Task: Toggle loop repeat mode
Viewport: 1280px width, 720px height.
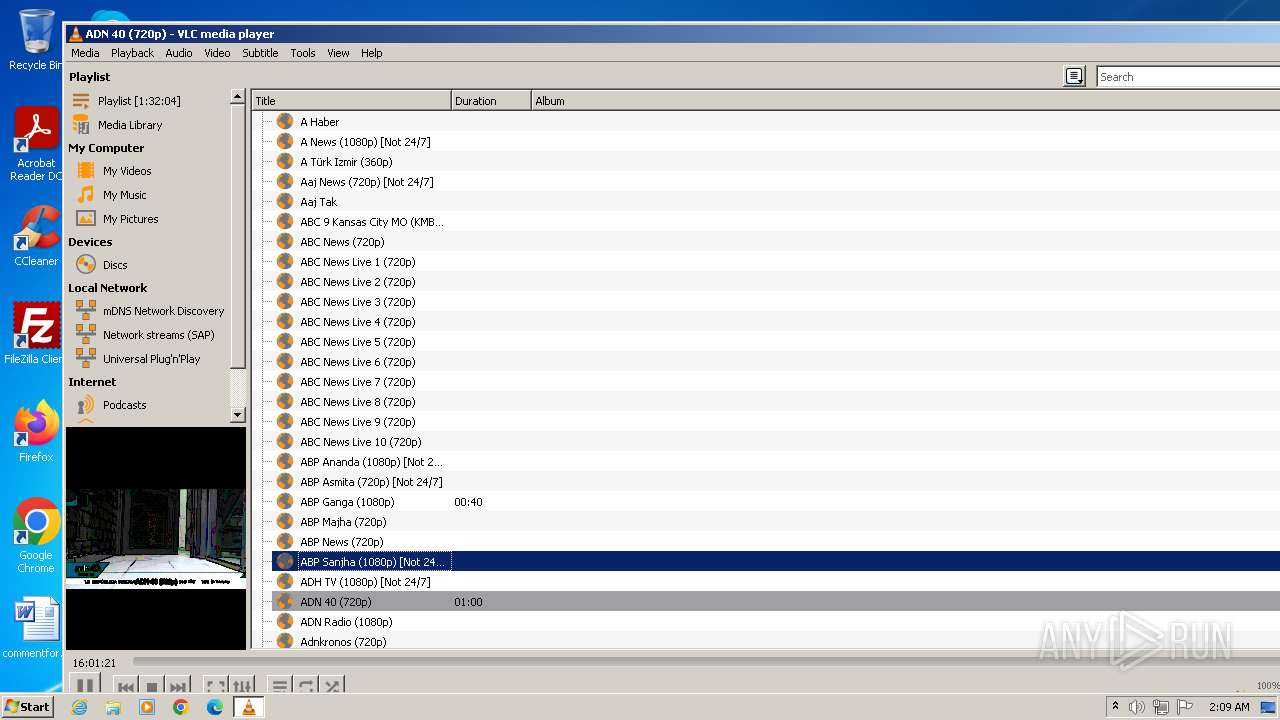Action: click(306, 687)
